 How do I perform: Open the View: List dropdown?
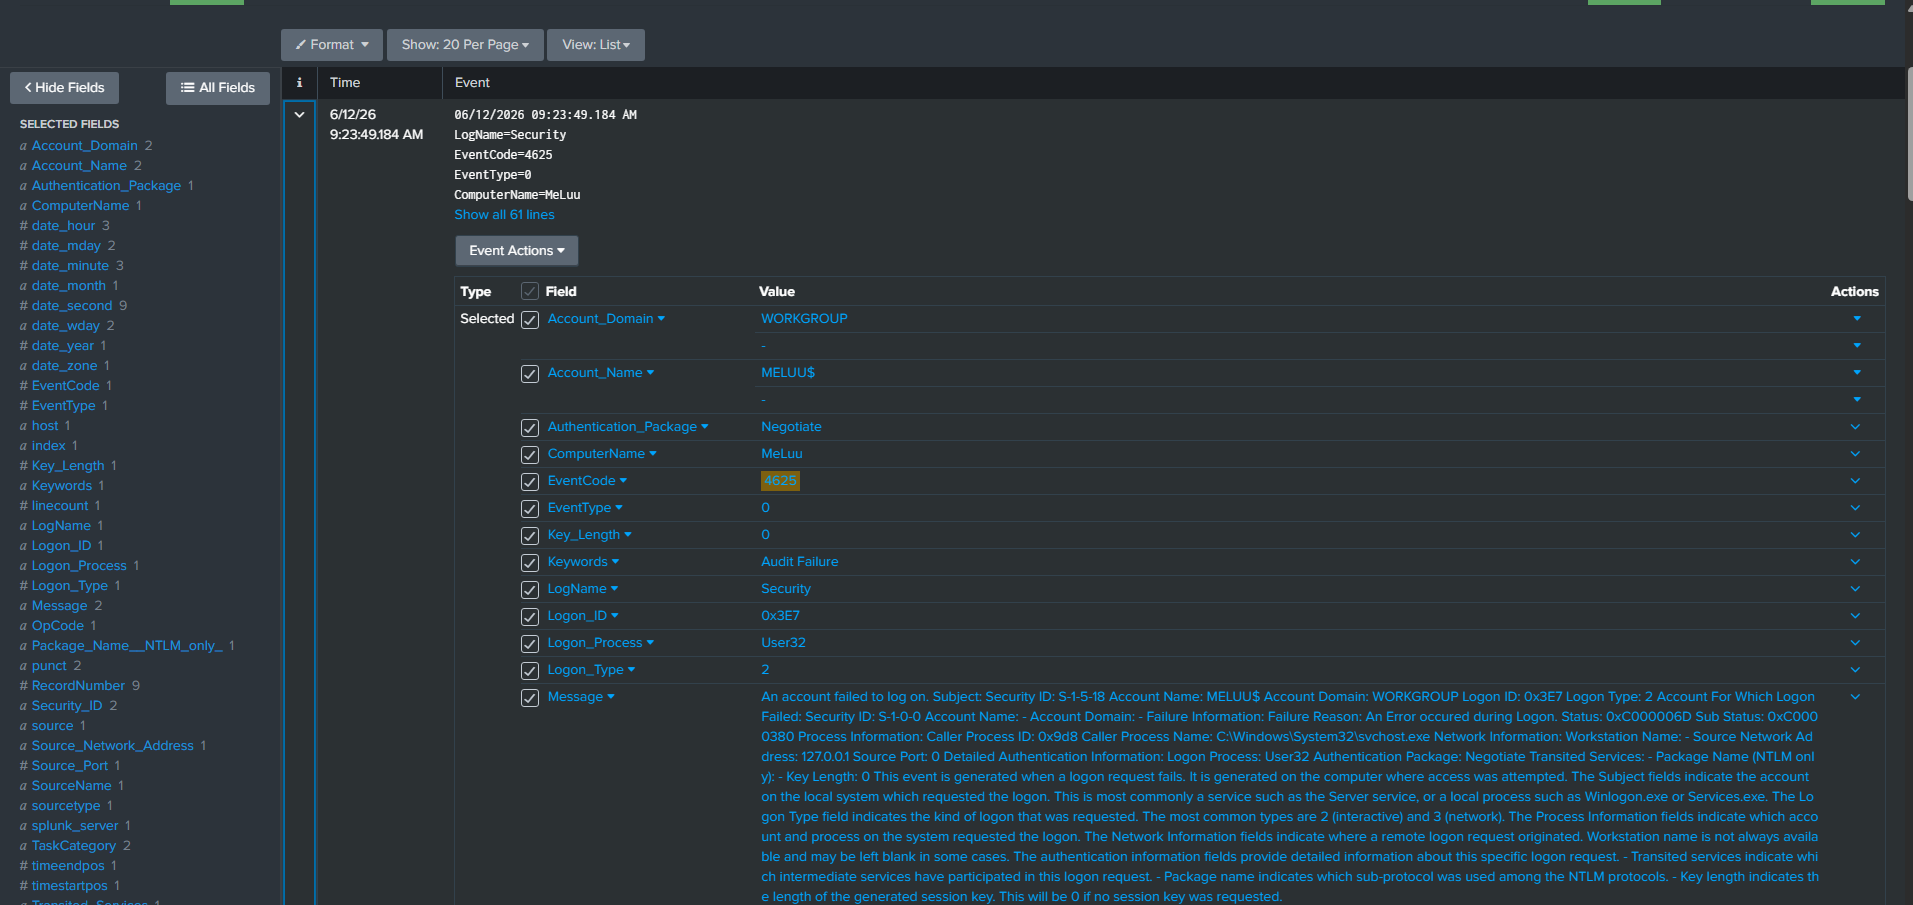coord(596,45)
